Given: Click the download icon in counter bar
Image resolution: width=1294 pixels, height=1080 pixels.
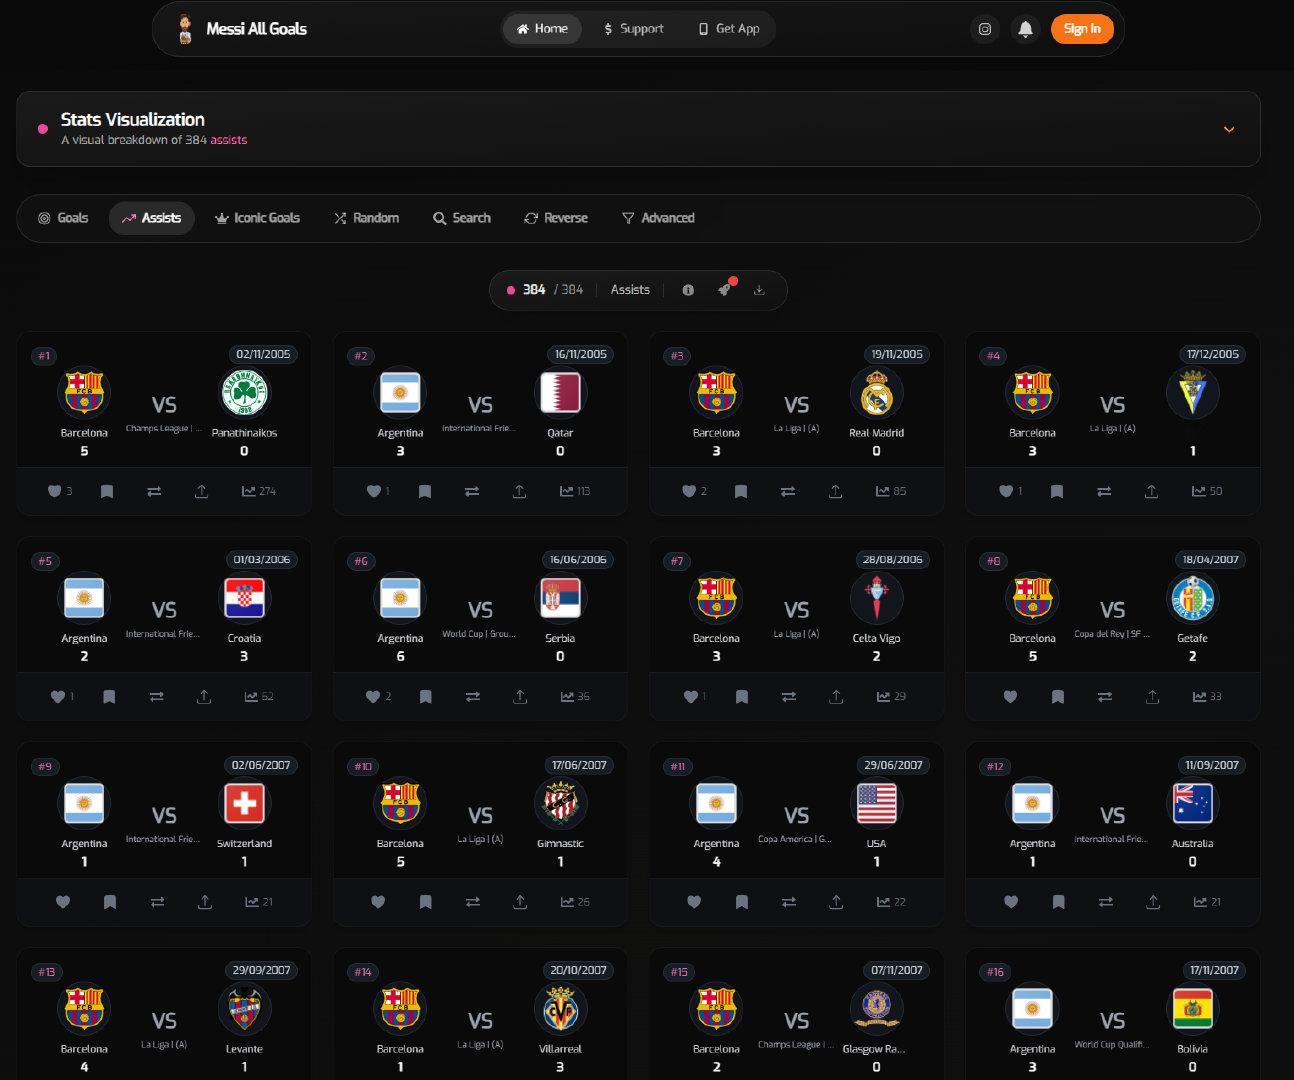Looking at the screenshot, I should point(759,290).
